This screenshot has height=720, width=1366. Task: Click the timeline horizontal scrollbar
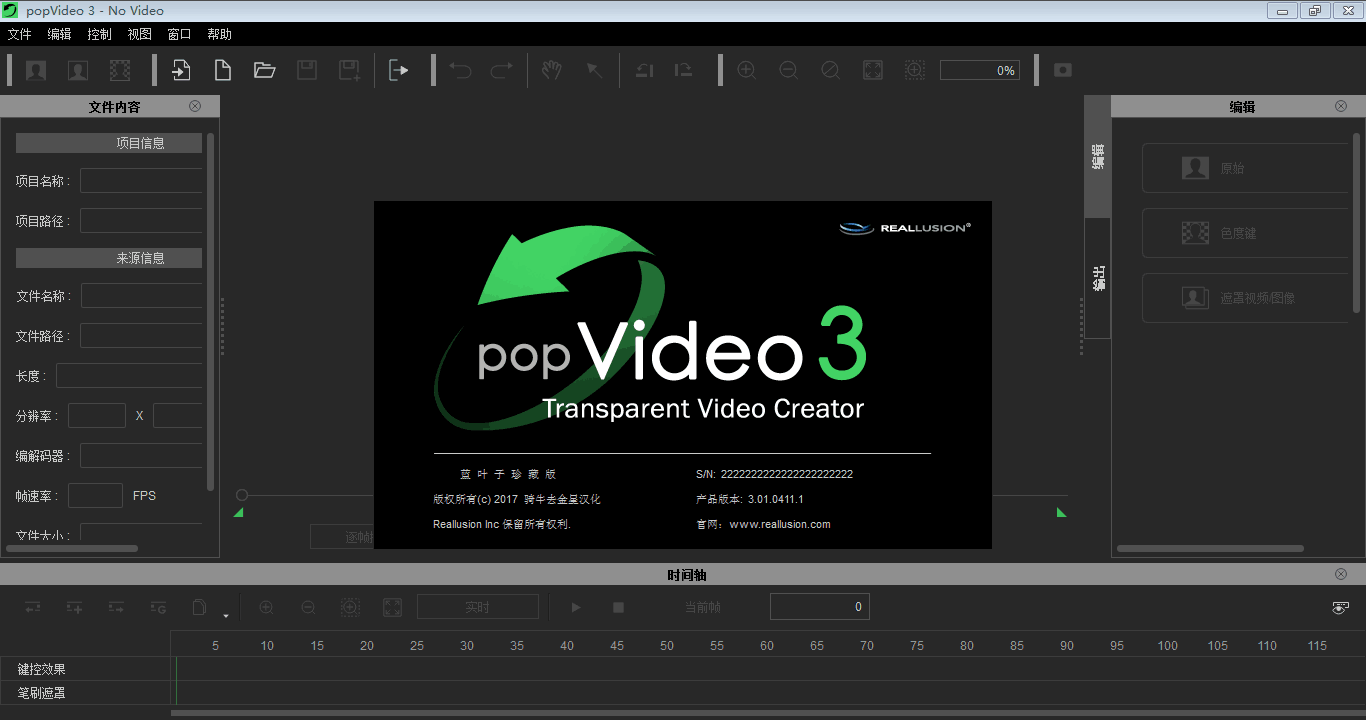point(767,713)
